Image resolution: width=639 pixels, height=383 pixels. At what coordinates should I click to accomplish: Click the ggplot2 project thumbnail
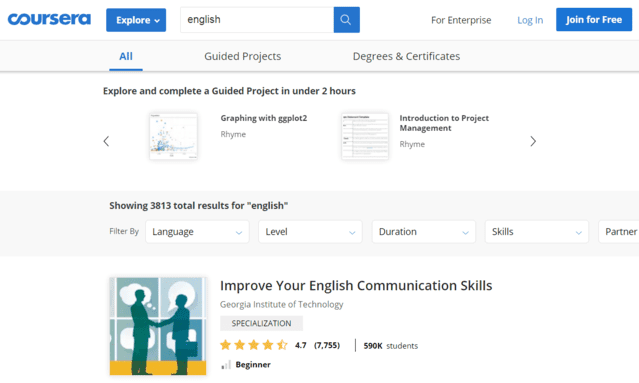pyautogui.click(x=173, y=136)
